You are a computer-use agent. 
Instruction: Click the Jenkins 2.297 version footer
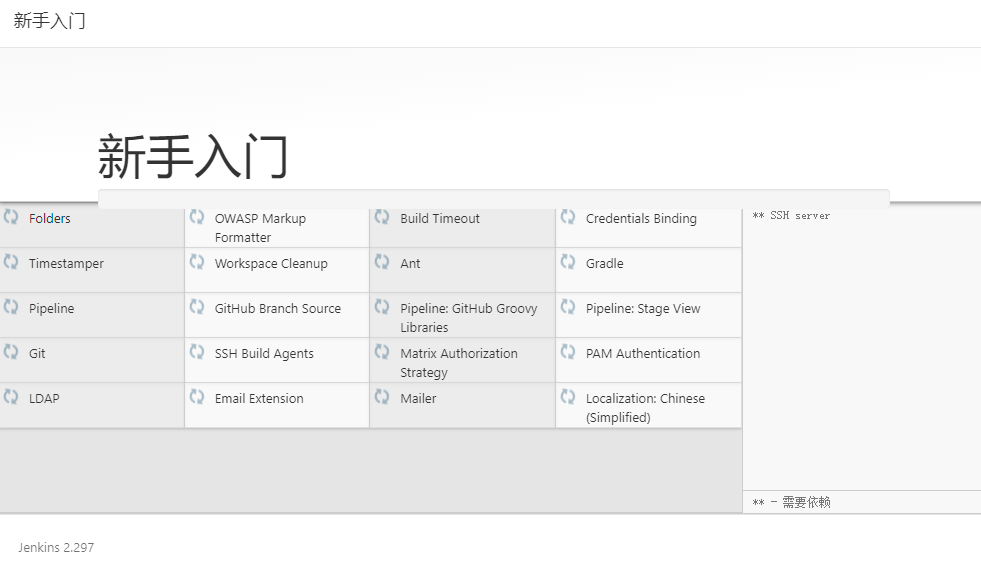[56, 547]
